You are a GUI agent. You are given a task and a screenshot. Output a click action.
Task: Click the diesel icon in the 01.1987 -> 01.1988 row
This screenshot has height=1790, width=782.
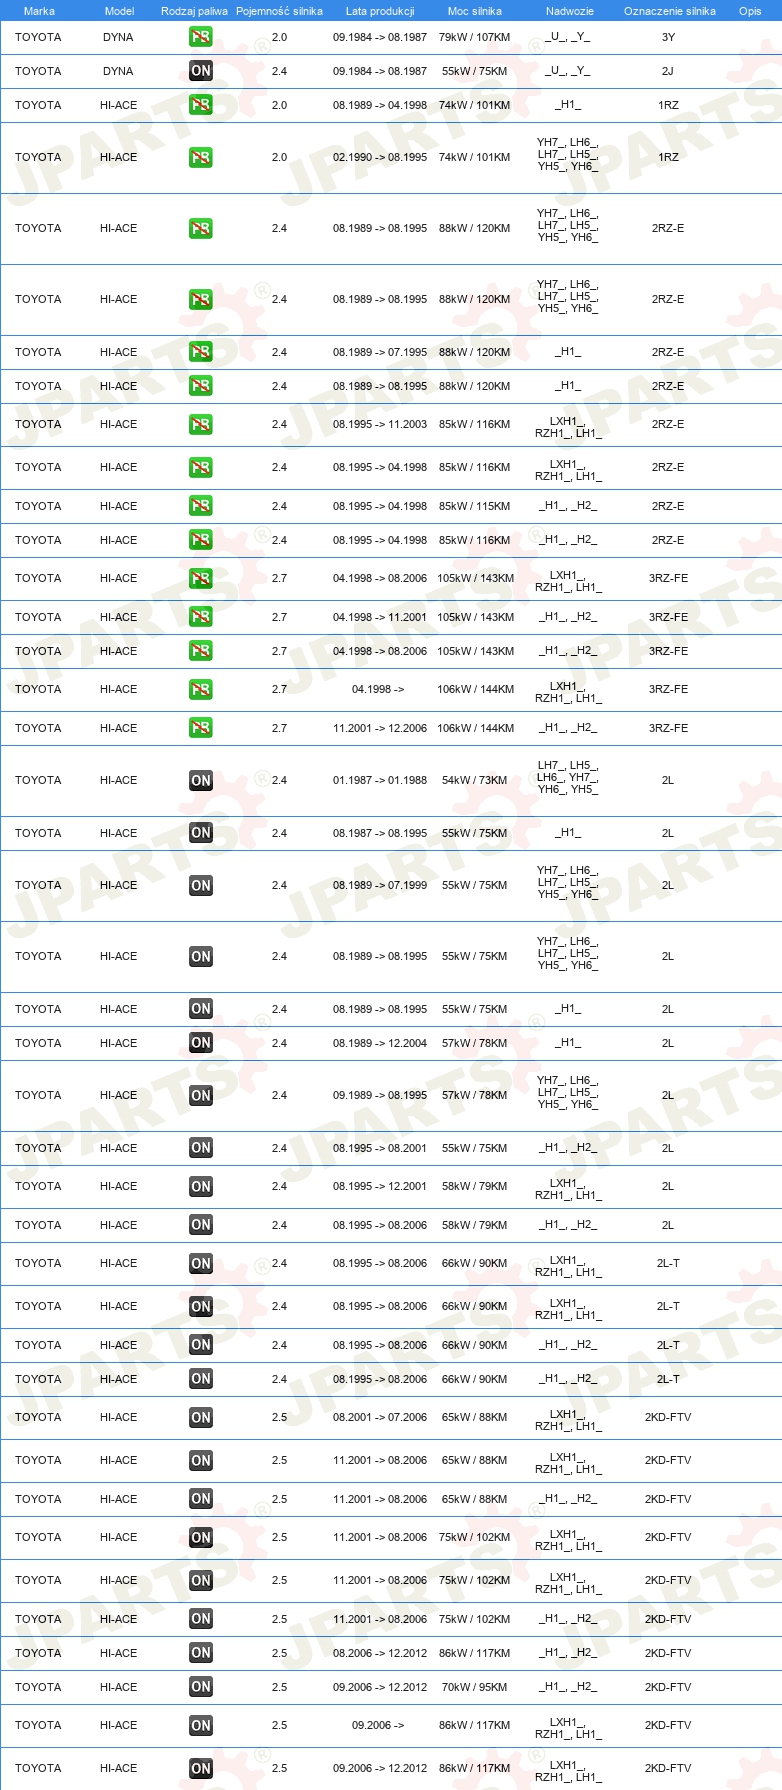201,780
